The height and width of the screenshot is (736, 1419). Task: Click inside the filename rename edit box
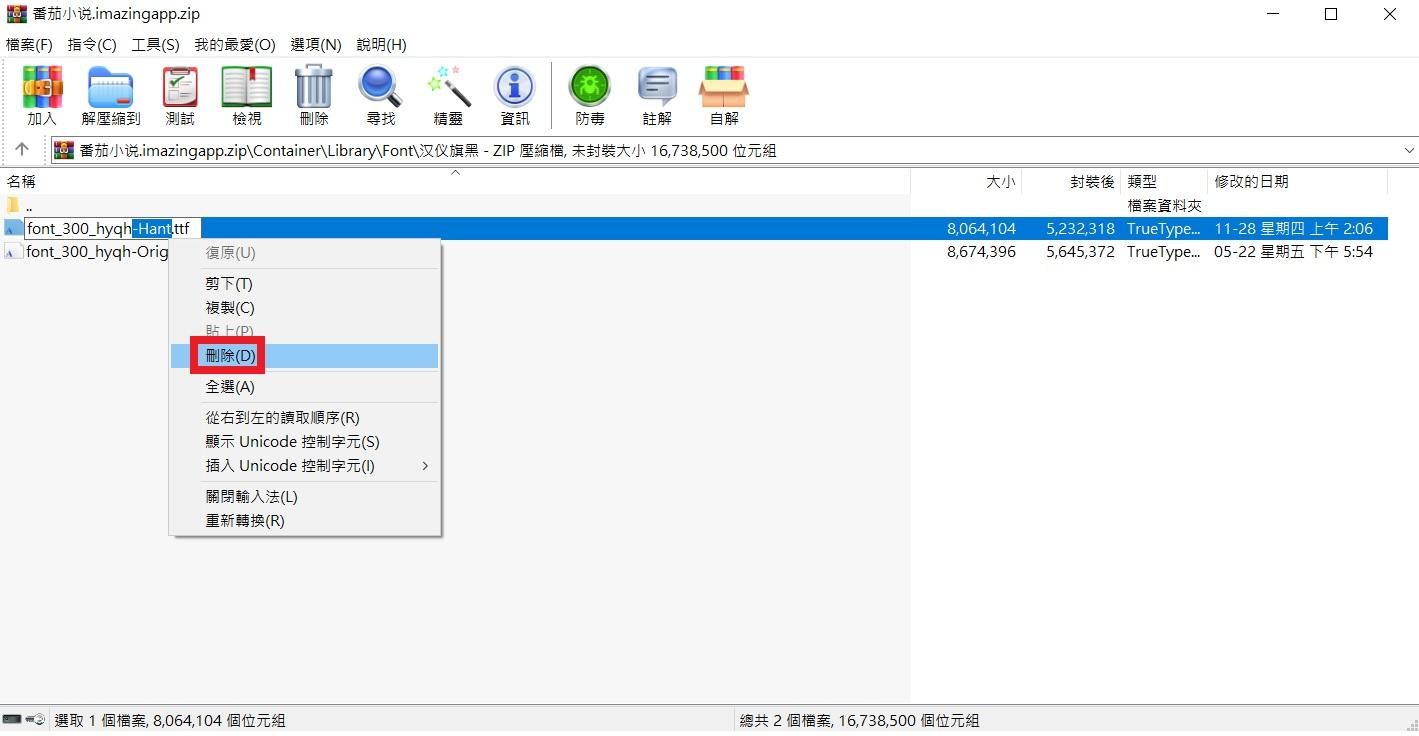(112, 229)
